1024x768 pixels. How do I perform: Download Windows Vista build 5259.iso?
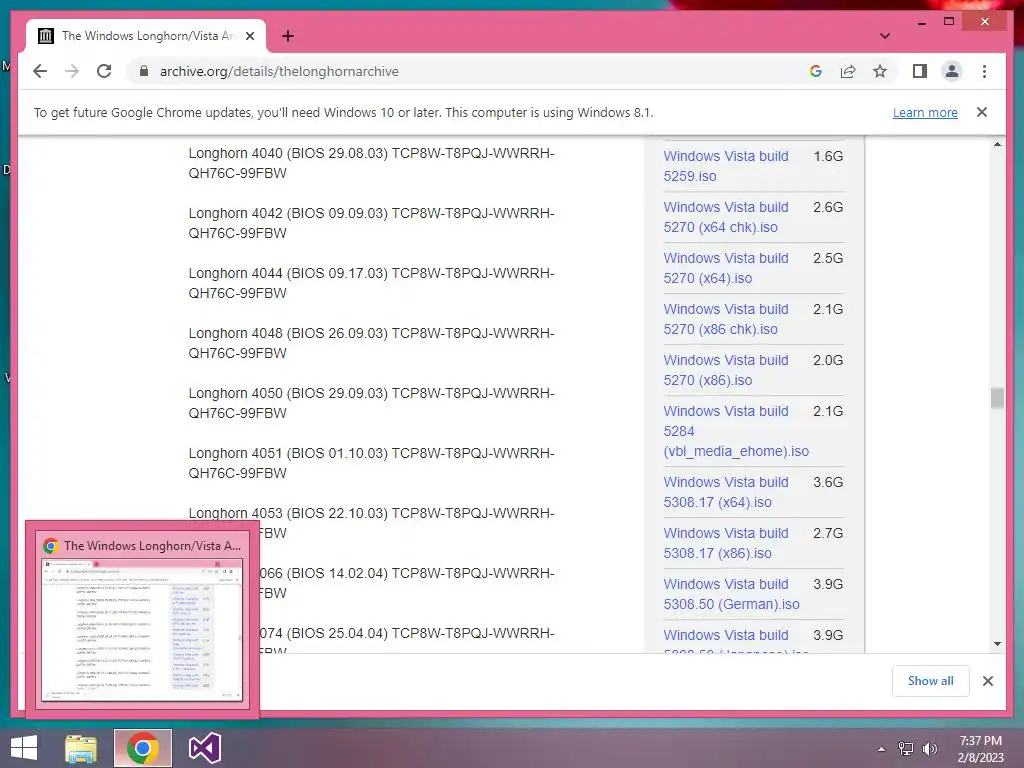coord(726,166)
